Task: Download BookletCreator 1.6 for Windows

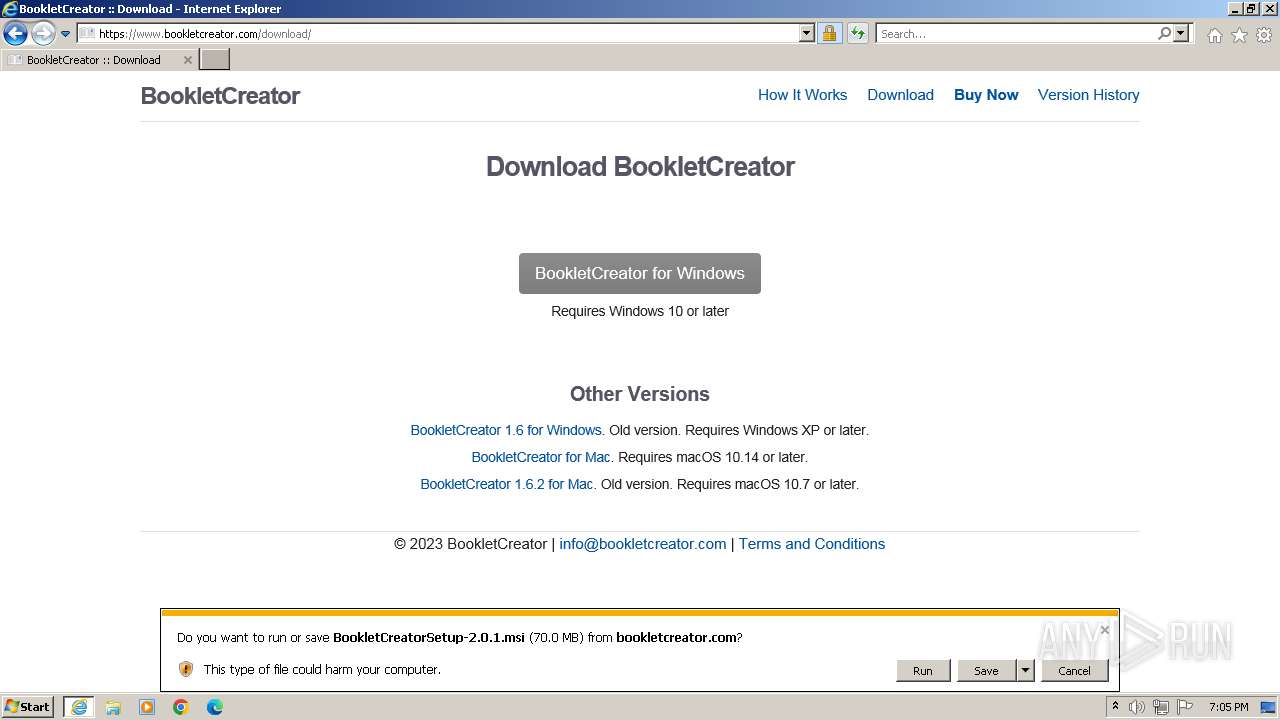Action: (506, 430)
